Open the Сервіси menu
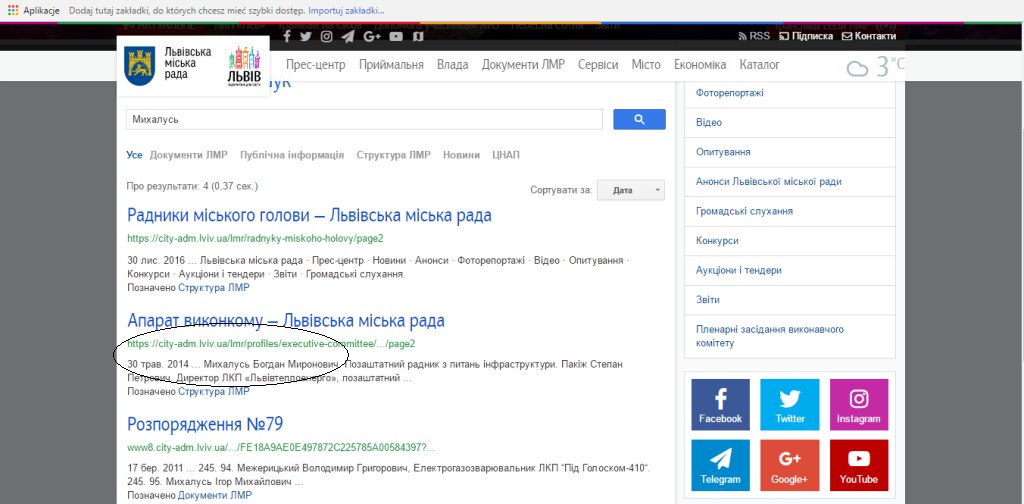Viewport: 1024px width, 504px height. point(598,65)
